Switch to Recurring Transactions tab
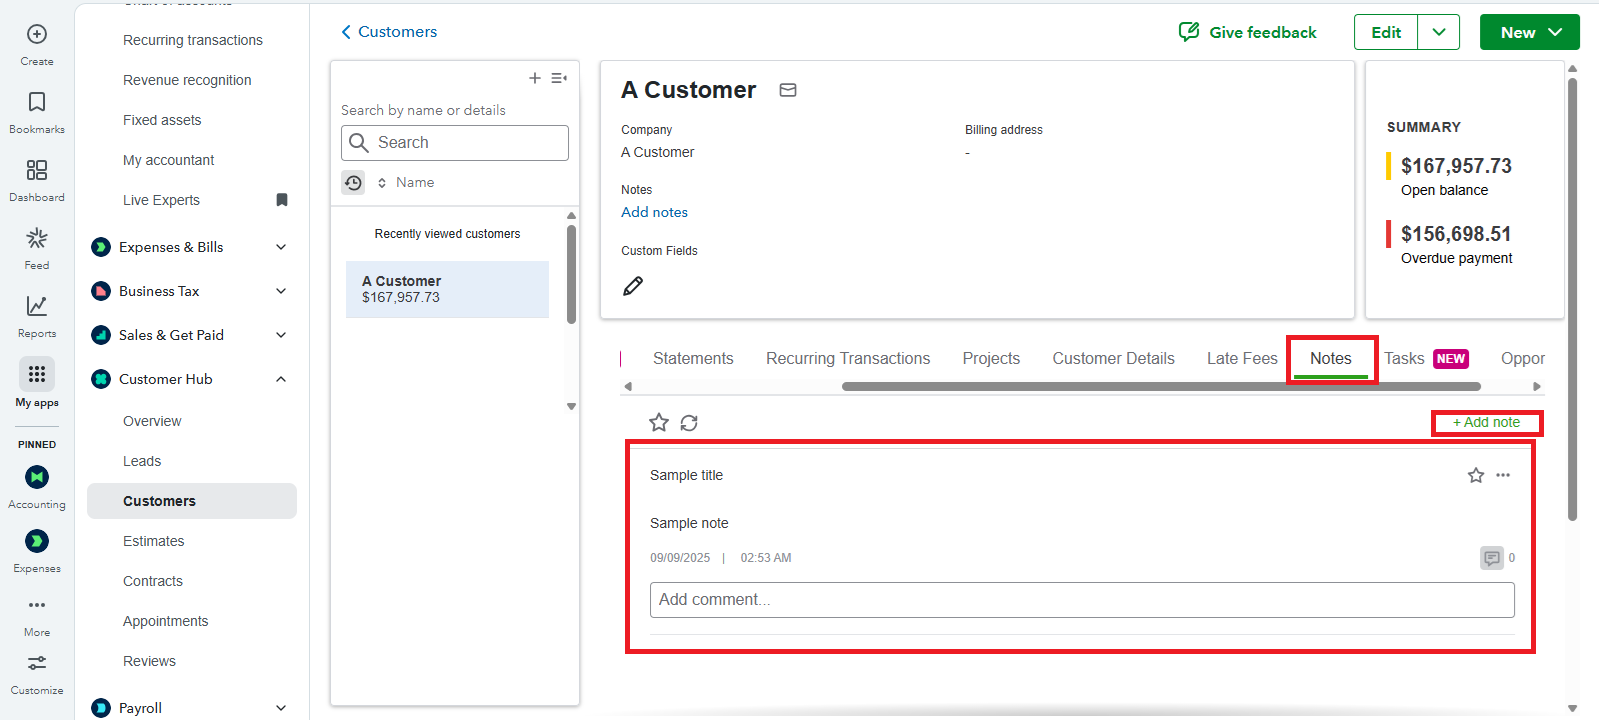This screenshot has width=1599, height=720. [x=848, y=359]
